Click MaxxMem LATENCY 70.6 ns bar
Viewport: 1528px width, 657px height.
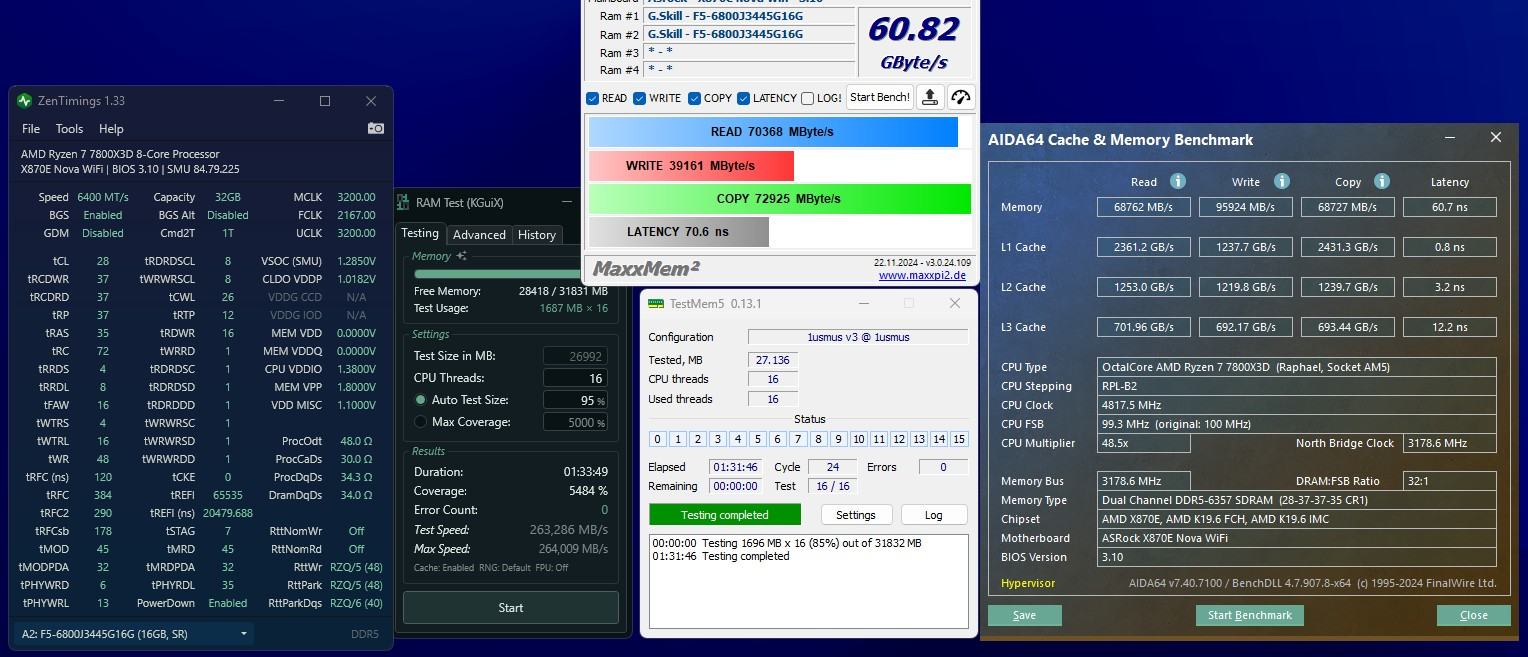point(679,232)
